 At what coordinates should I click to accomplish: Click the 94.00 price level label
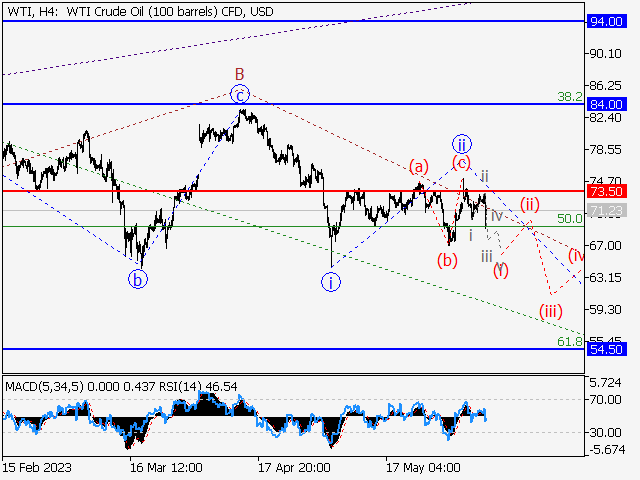point(606,21)
